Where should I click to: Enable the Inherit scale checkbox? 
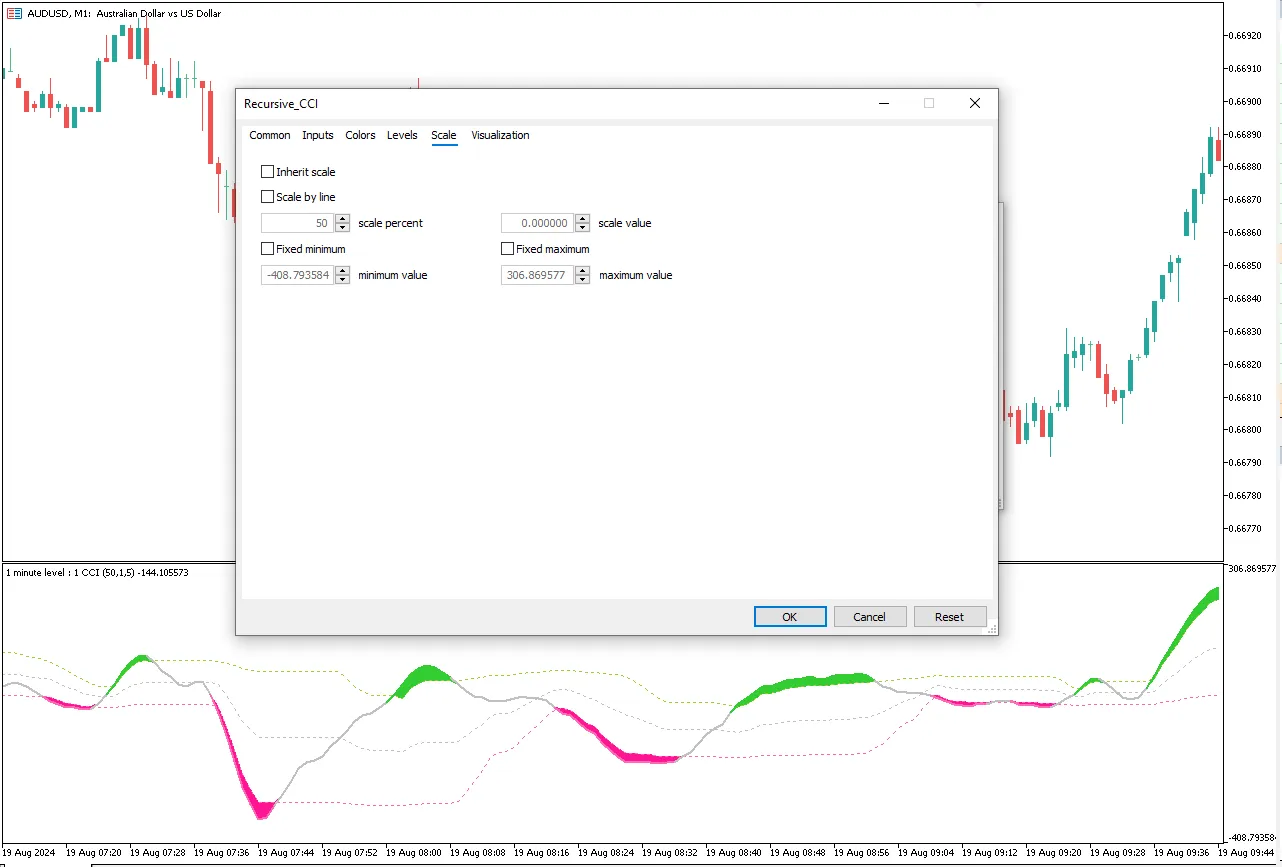point(267,172)
